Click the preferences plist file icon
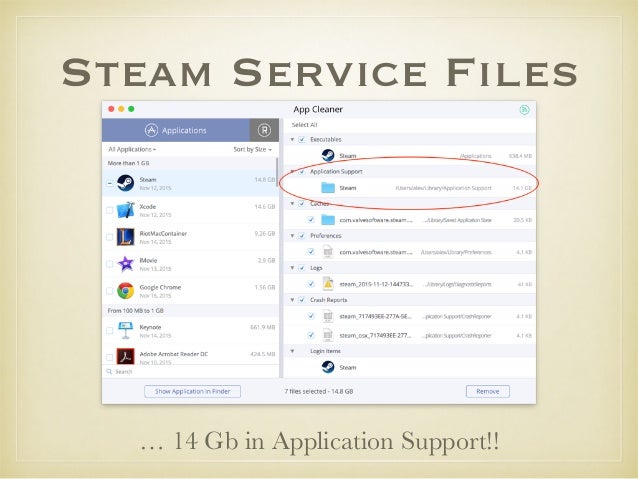638x479 pixels. (x=328, y=252)
